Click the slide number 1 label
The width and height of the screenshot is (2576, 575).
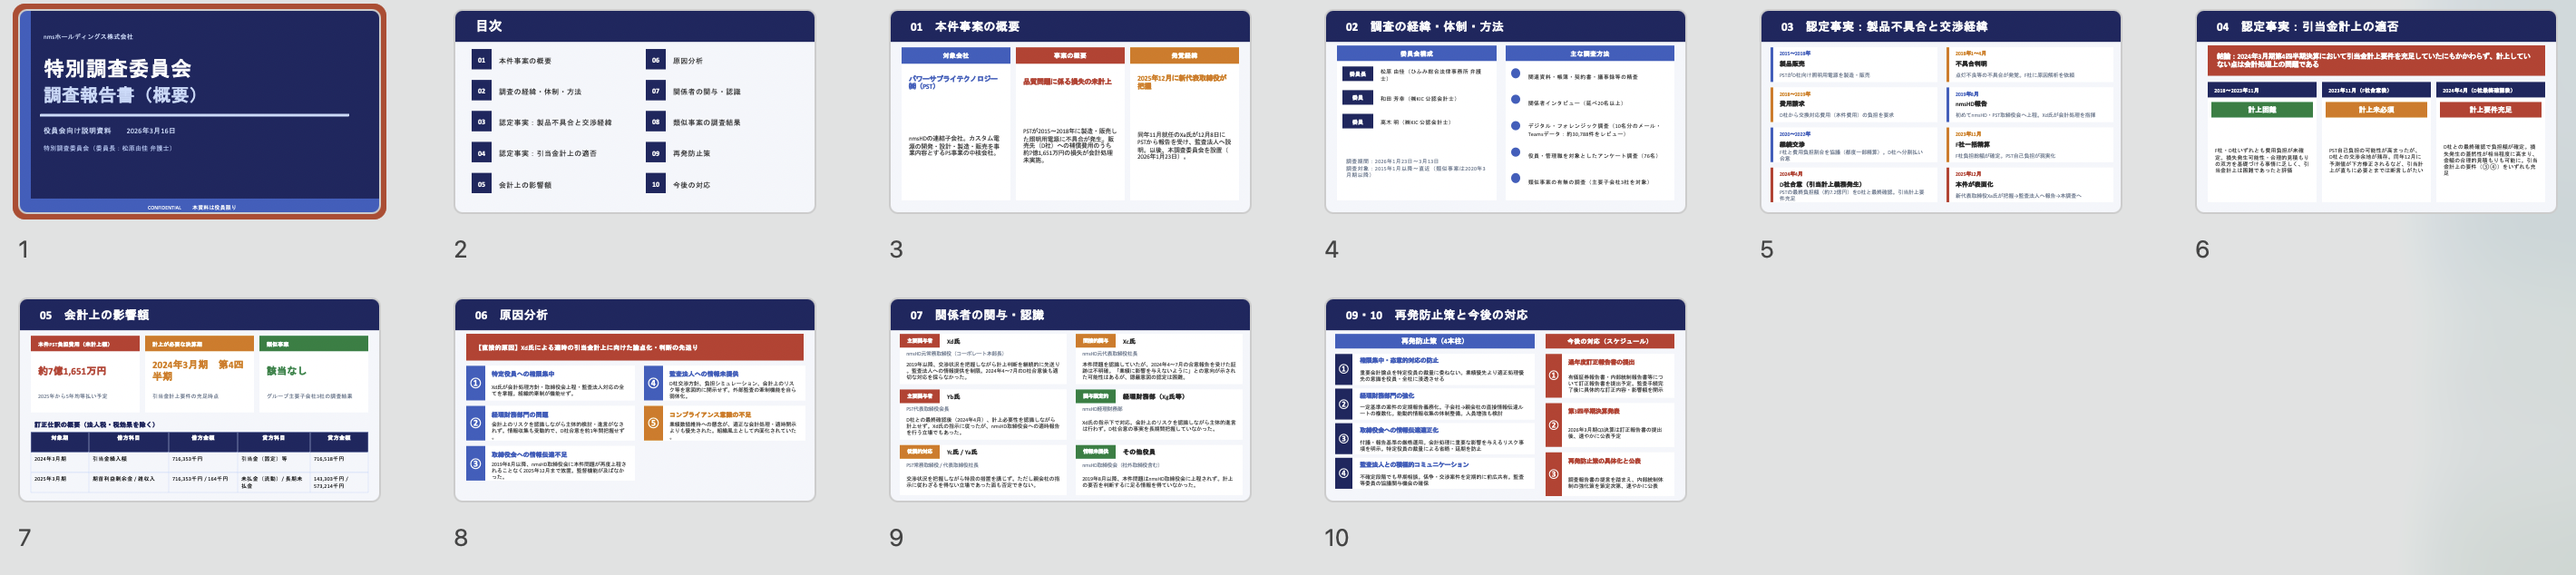(24, 249)
